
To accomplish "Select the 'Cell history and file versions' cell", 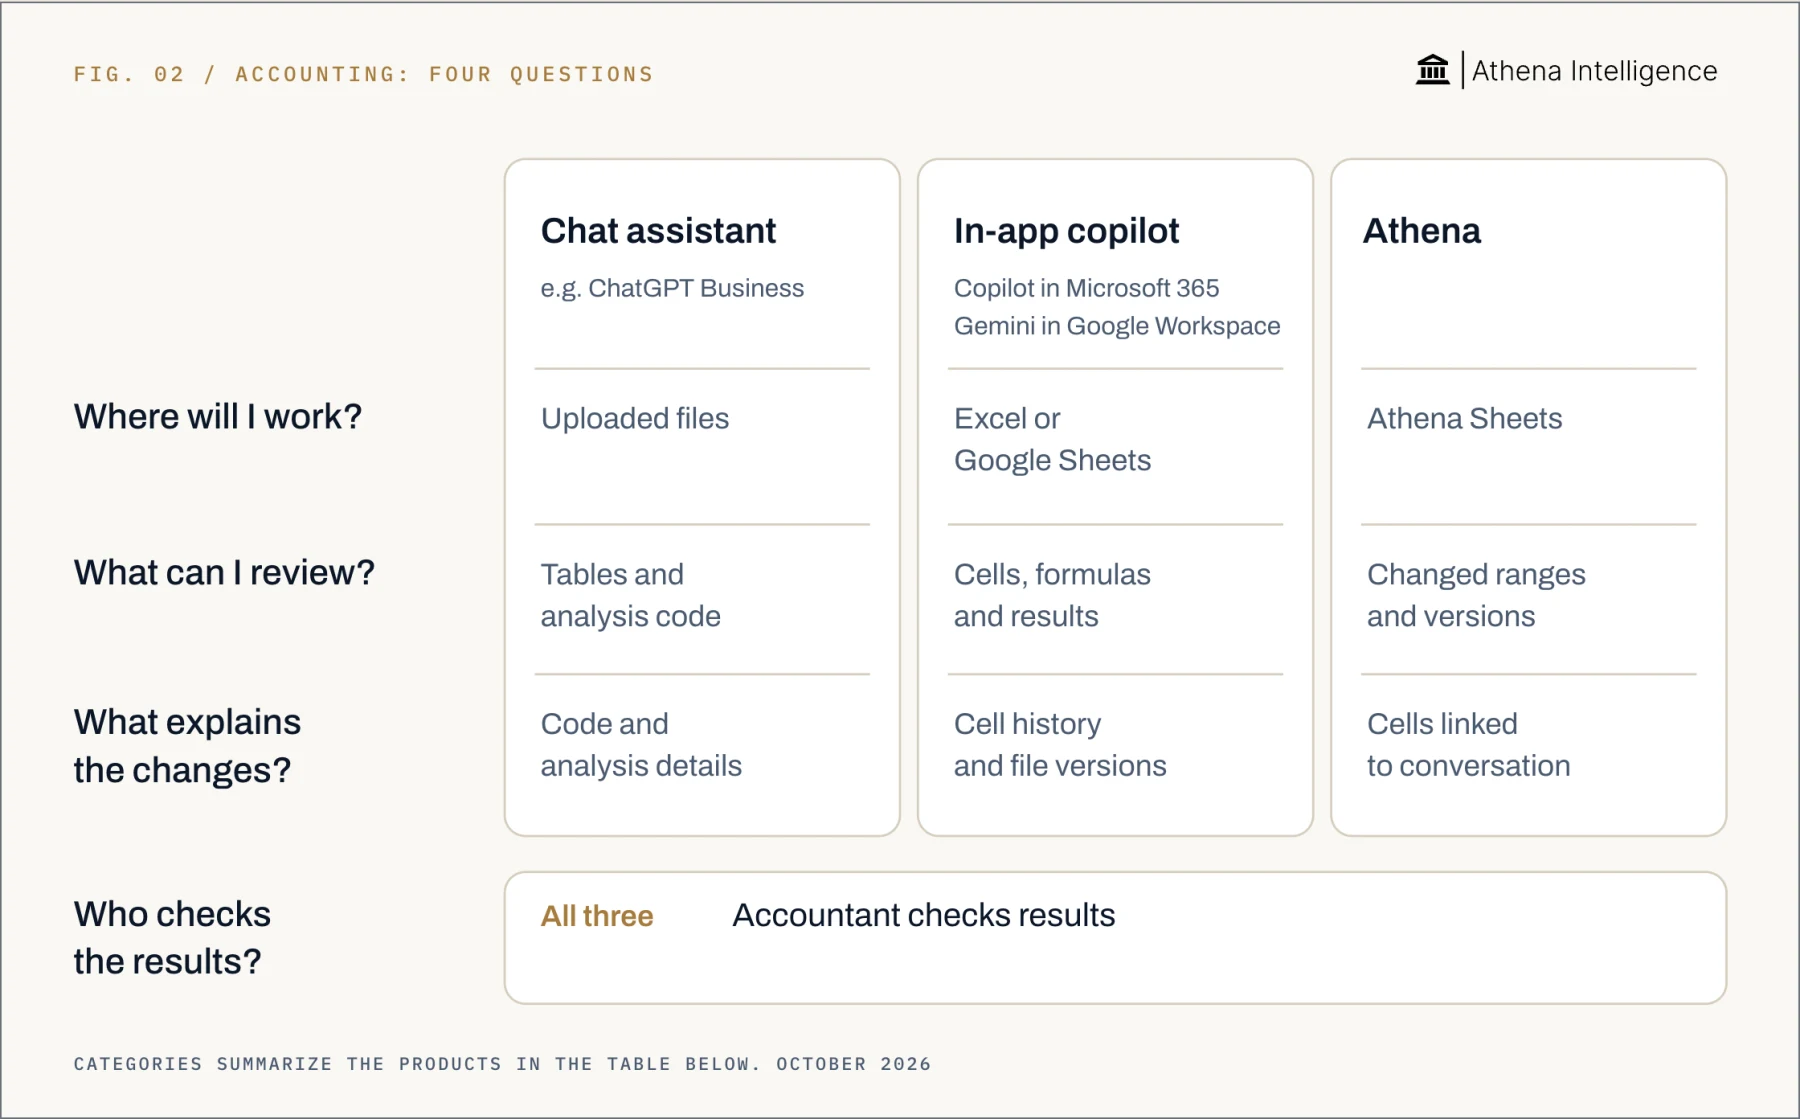I will tap(1060, 745).
